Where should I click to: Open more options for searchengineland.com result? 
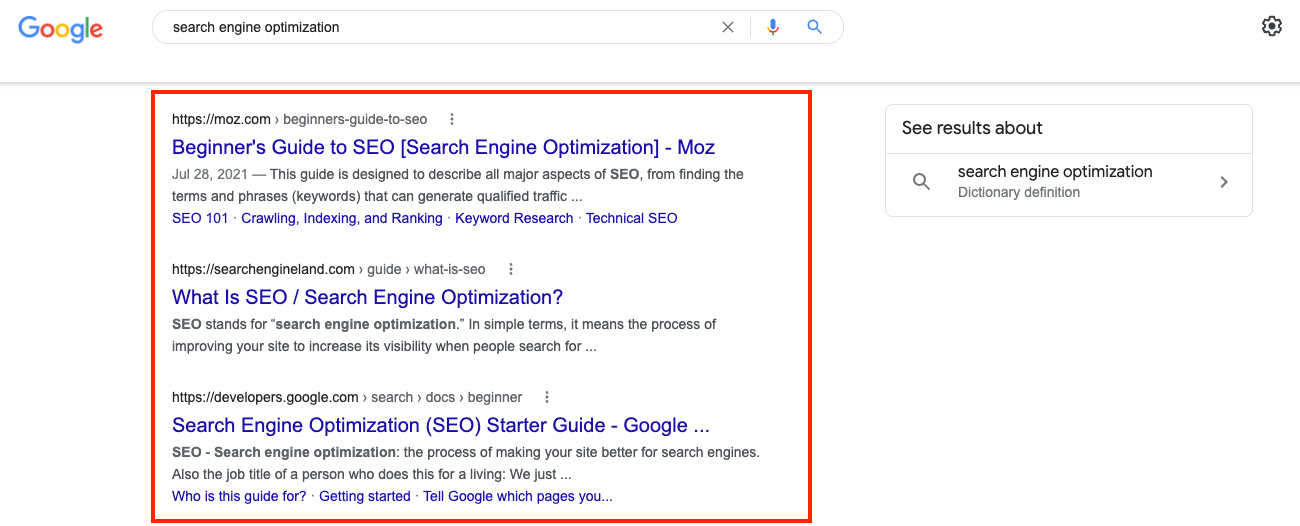tap(510, 269)
